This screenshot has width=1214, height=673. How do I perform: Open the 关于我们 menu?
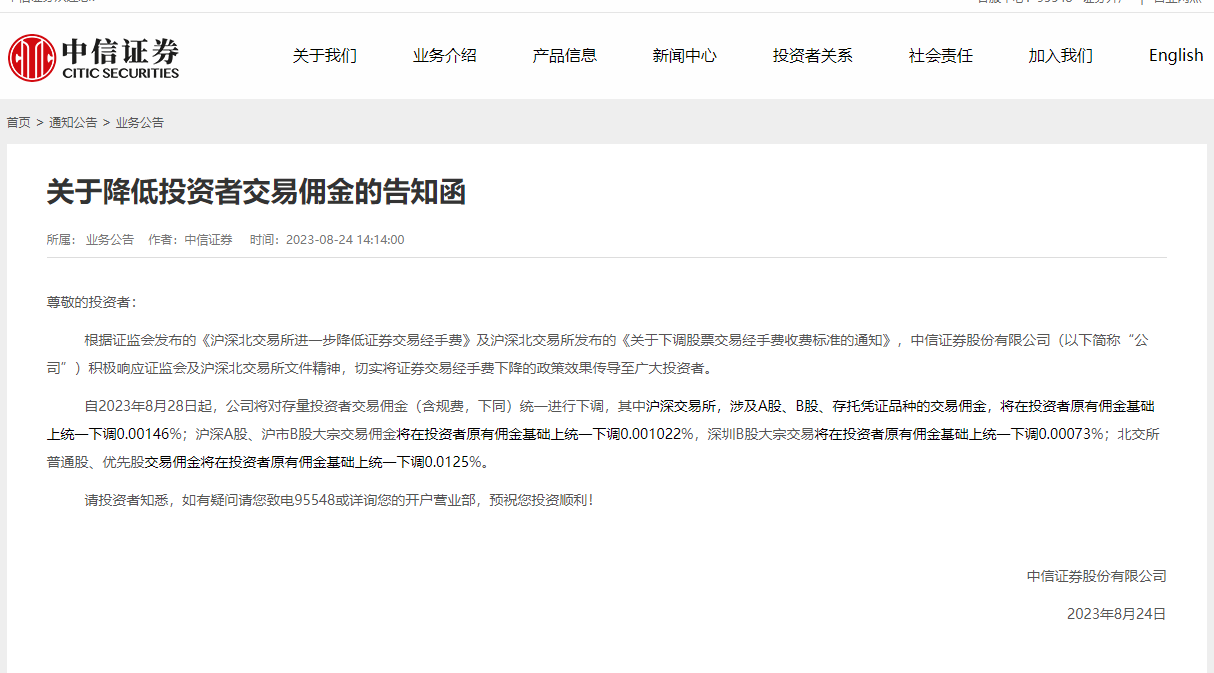[x=324, y=56]
